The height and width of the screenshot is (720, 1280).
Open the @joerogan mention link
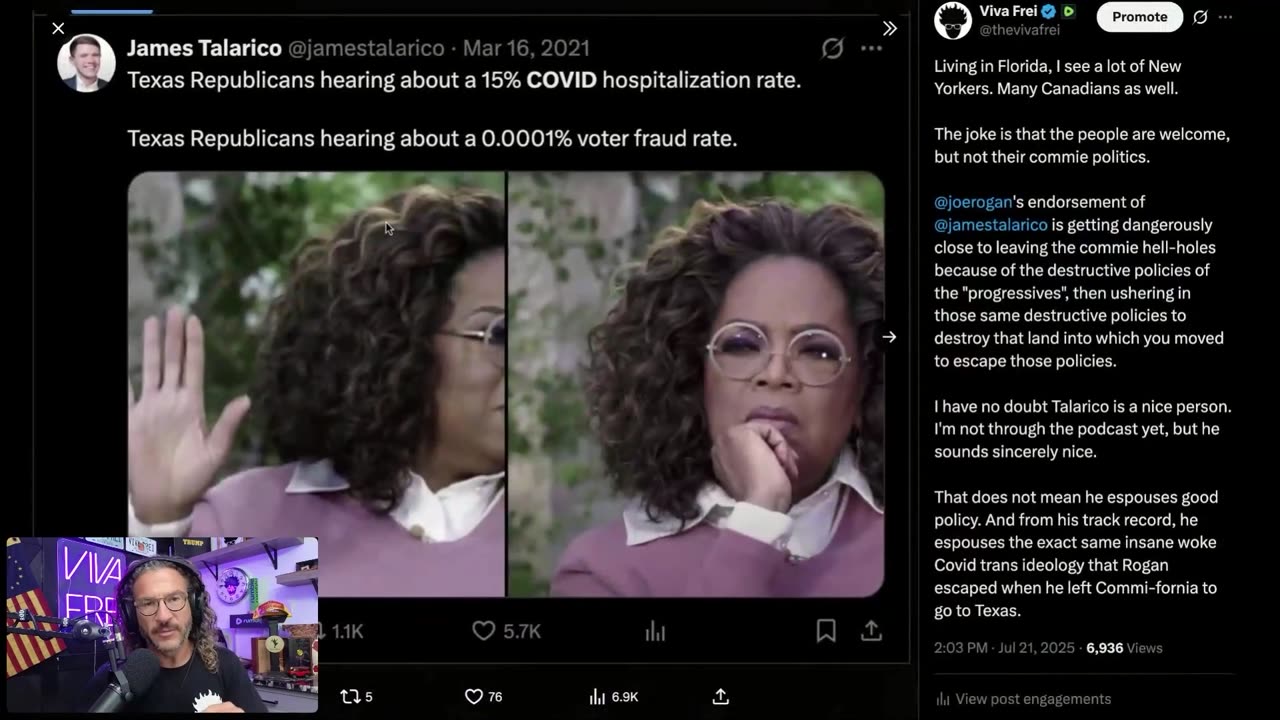pos(973,202)
